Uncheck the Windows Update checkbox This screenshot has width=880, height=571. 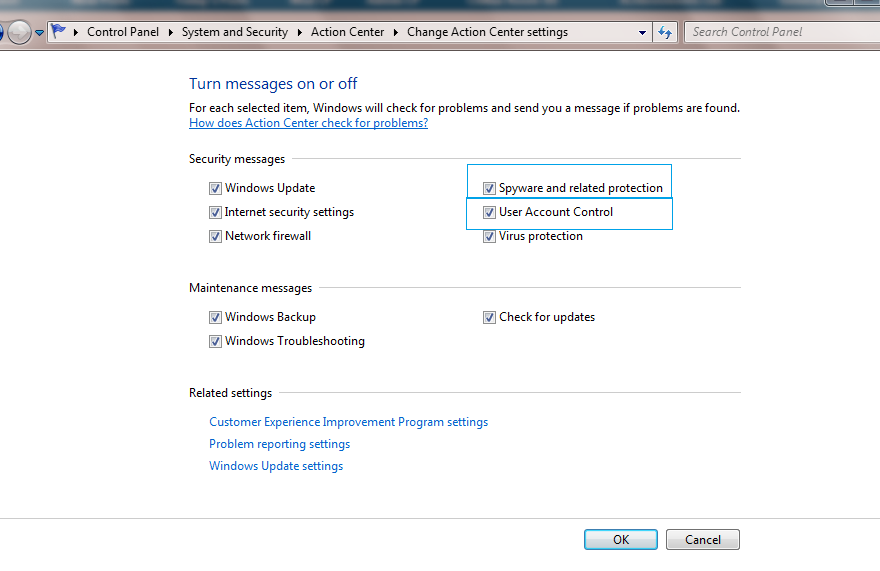216,188
